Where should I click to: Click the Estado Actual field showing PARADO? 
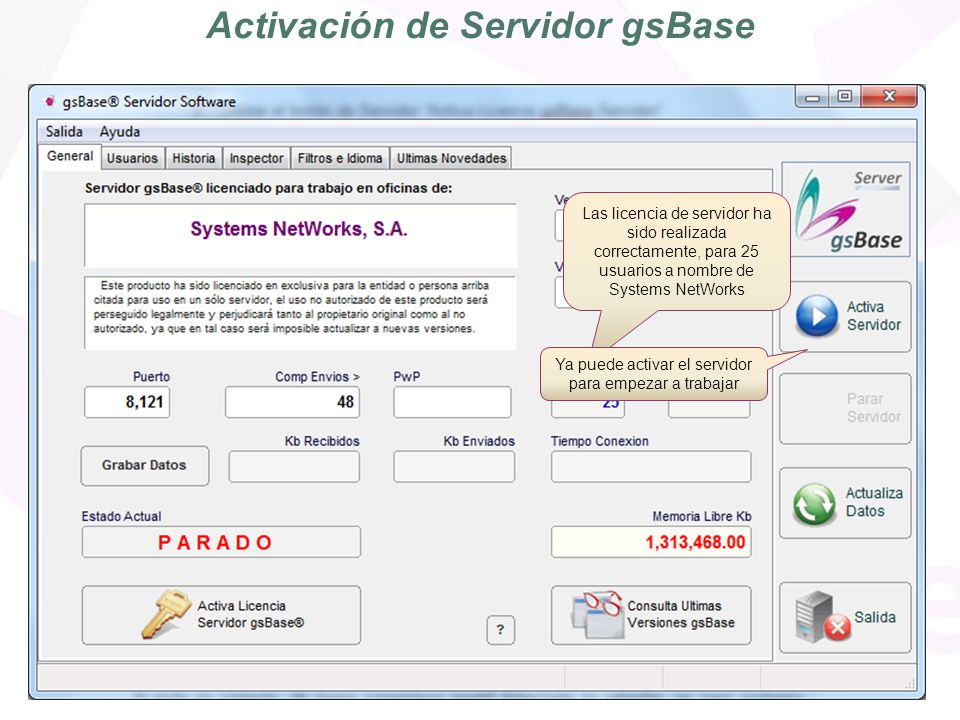(221, 542)
